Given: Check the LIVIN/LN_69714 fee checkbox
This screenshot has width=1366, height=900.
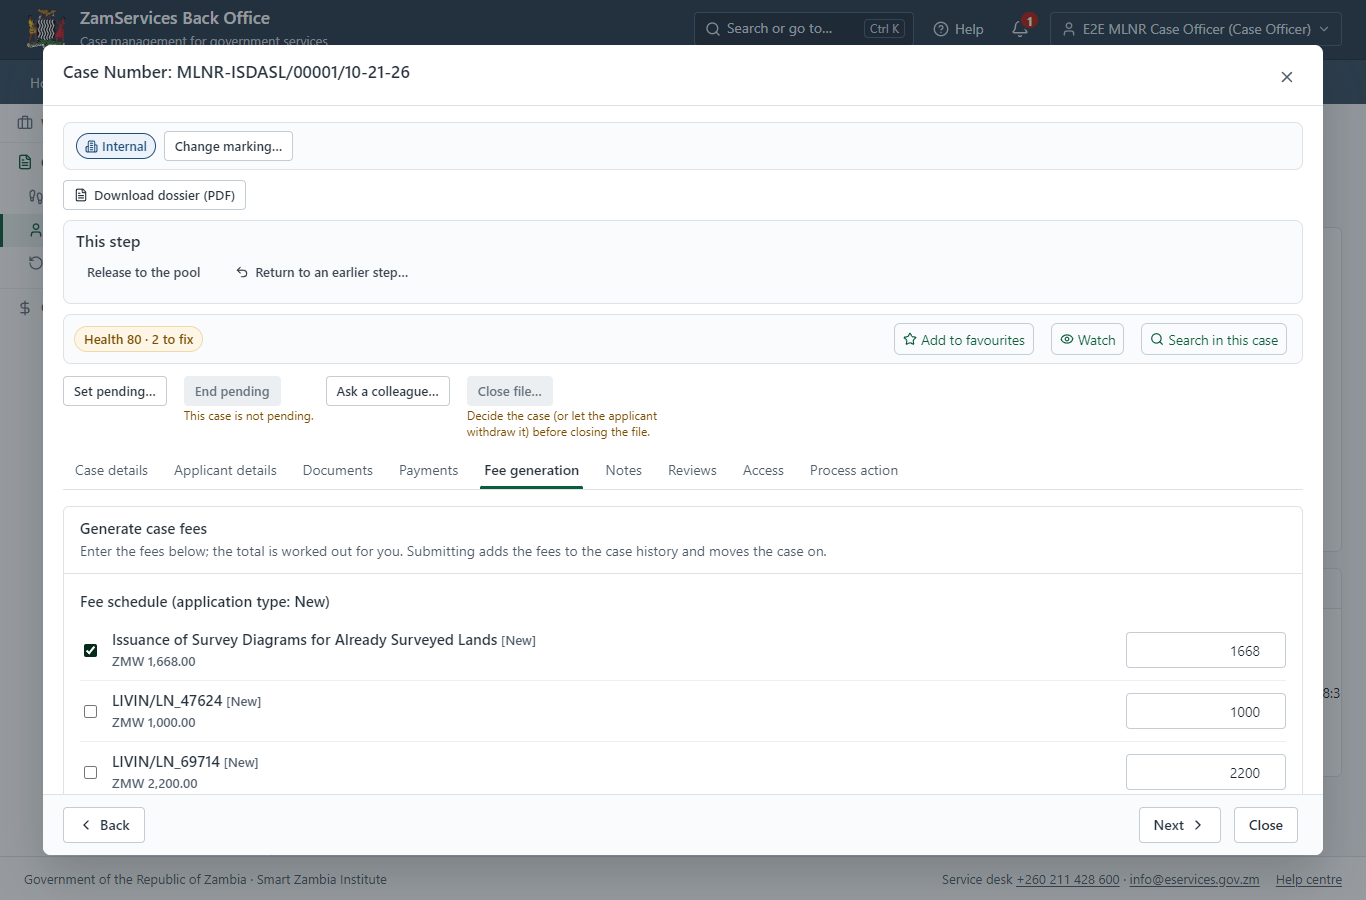Looking at the screenshot, I should coord(91,772).
